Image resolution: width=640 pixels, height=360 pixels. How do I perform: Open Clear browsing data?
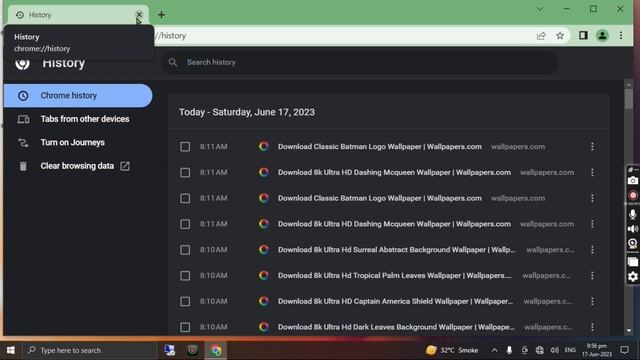pos(78,166)
